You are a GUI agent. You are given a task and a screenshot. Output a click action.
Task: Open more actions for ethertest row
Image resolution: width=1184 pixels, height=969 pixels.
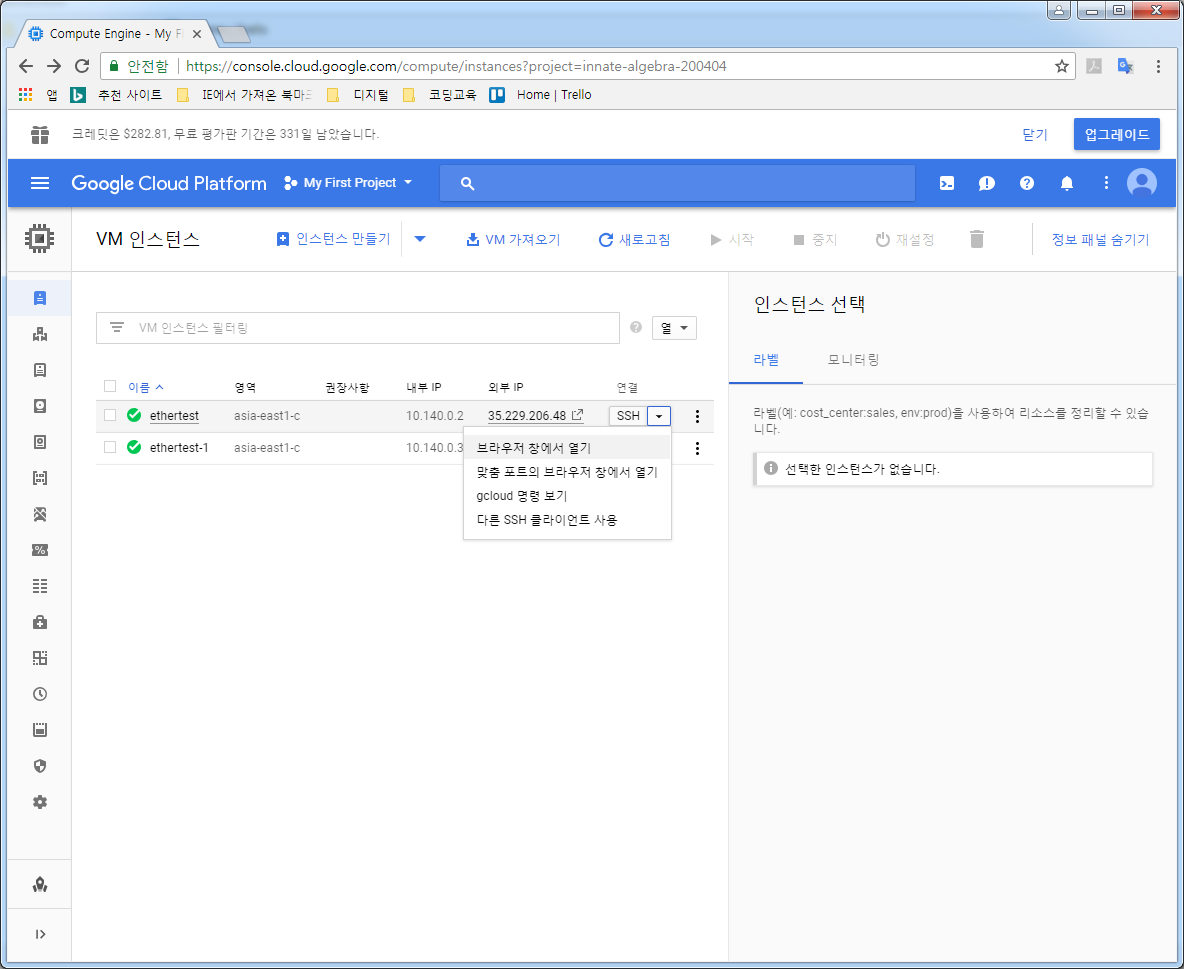(x=697, y=416)
